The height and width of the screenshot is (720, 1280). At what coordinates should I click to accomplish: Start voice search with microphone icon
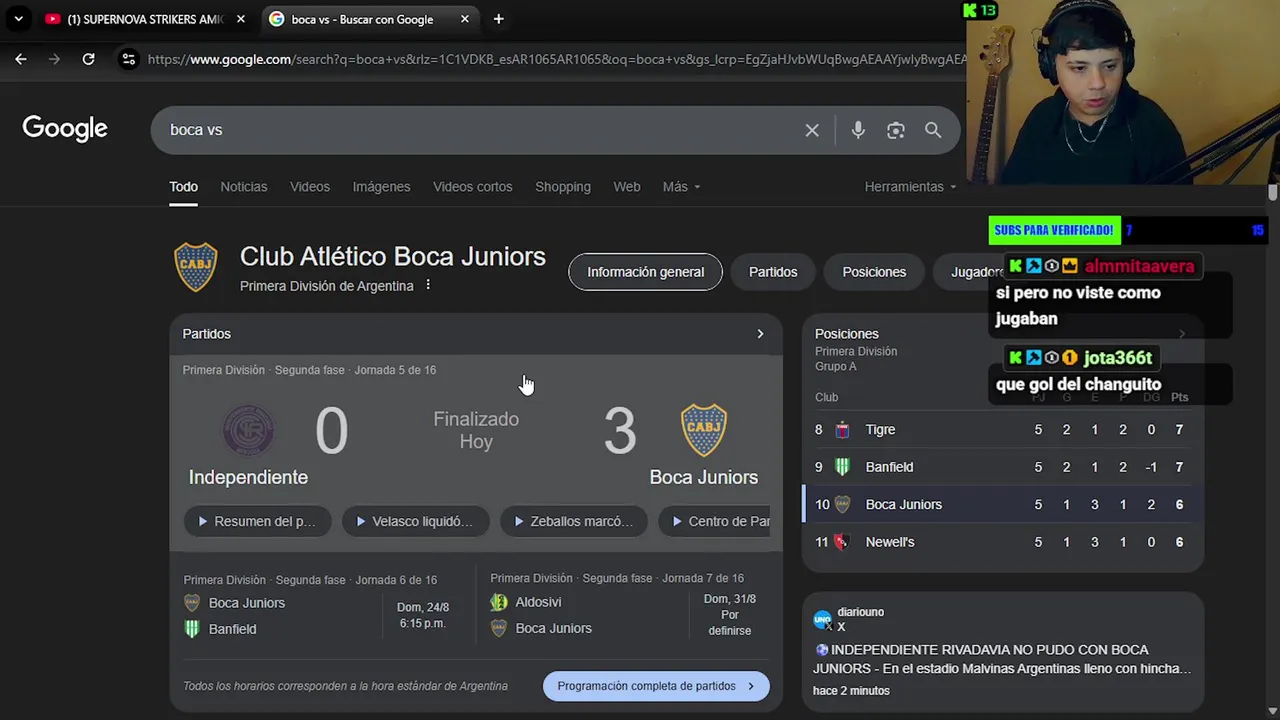(858, 130)
